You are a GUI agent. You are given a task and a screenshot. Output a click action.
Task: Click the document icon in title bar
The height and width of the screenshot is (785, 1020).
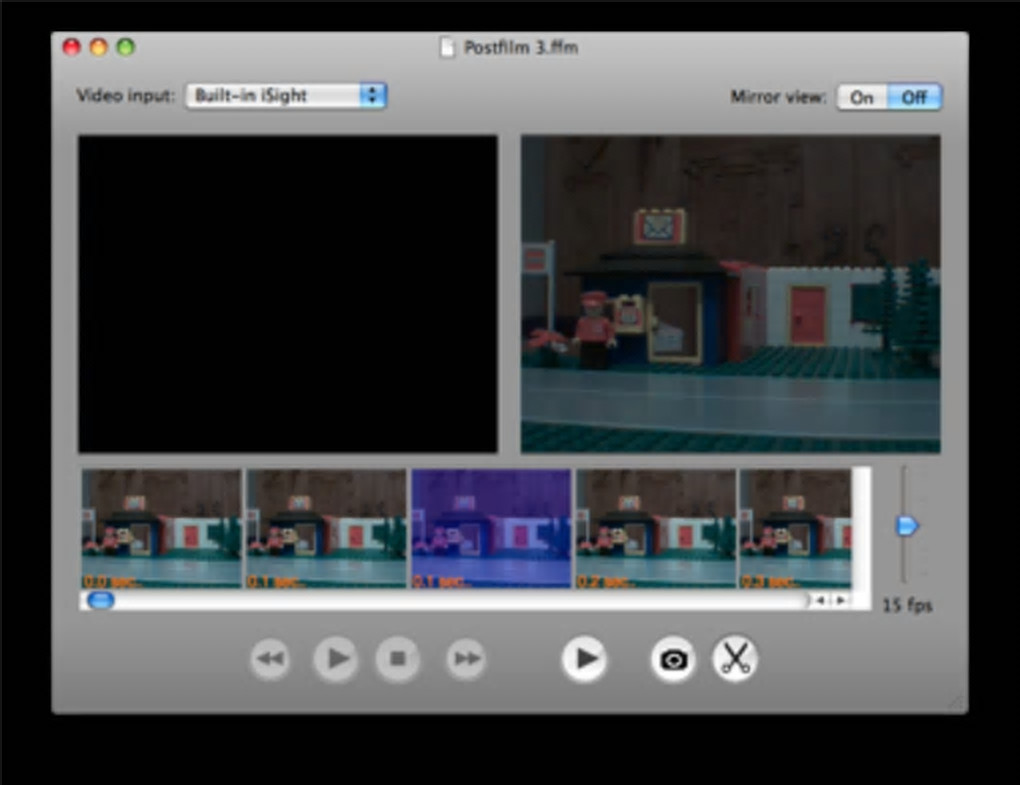pos(447,47)
